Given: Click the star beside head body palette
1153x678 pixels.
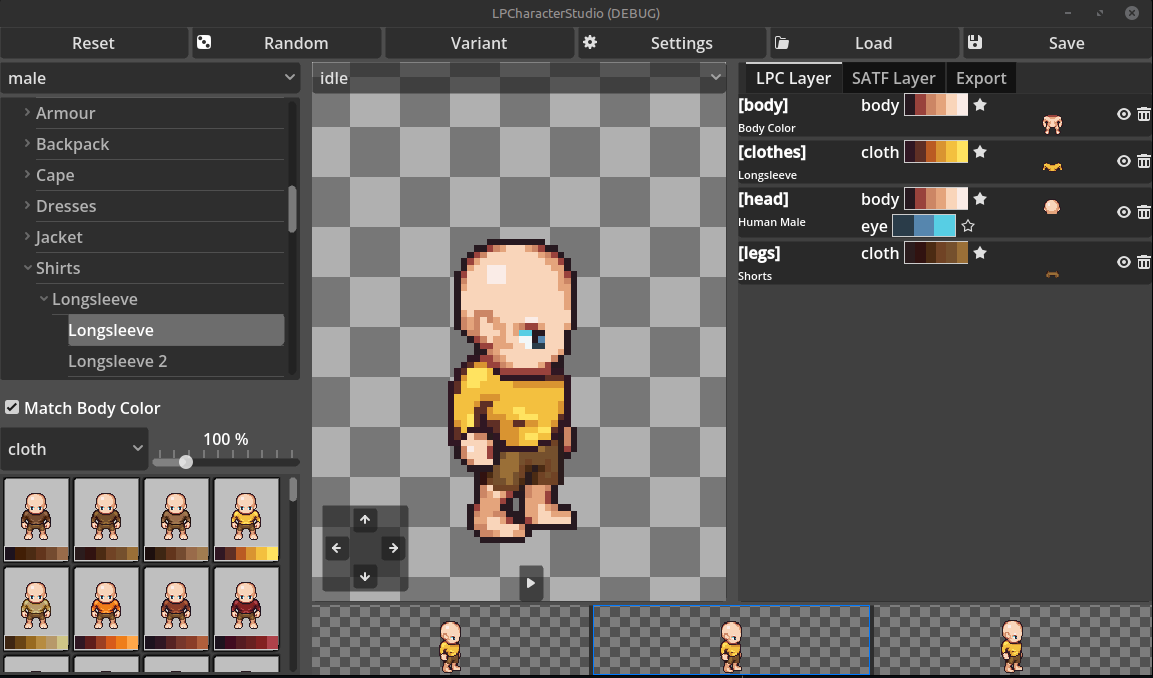Looking at the screenshot, I should tap(979, 199).
